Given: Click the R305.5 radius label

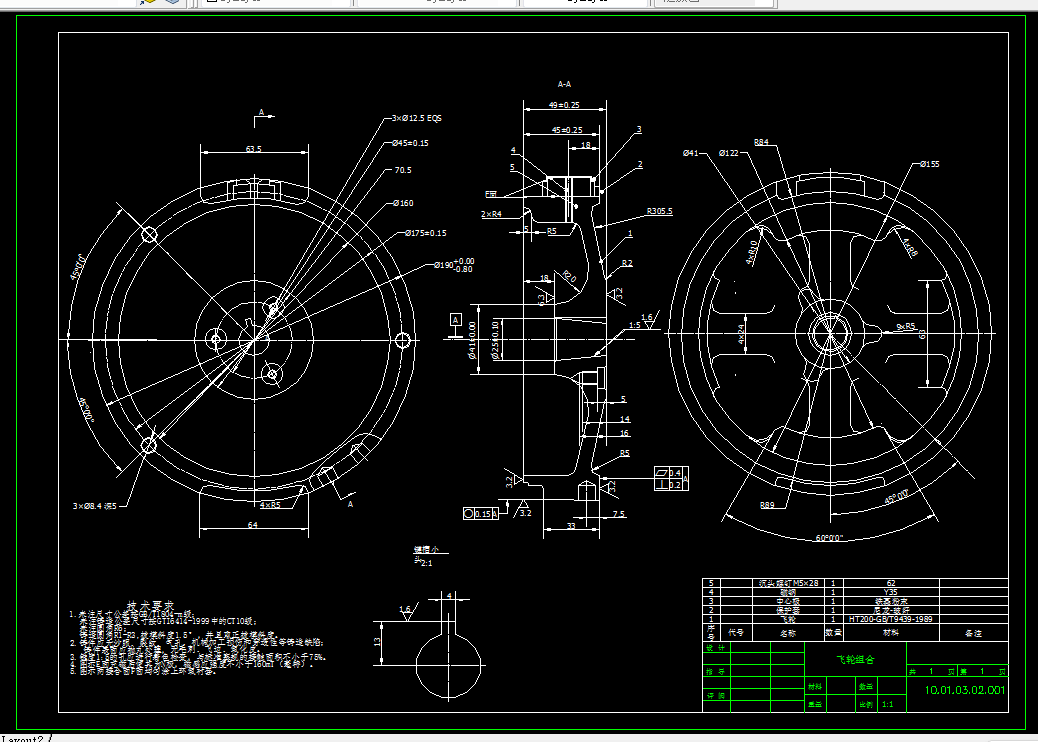Looking at the screenshot, I should [659, 211].
